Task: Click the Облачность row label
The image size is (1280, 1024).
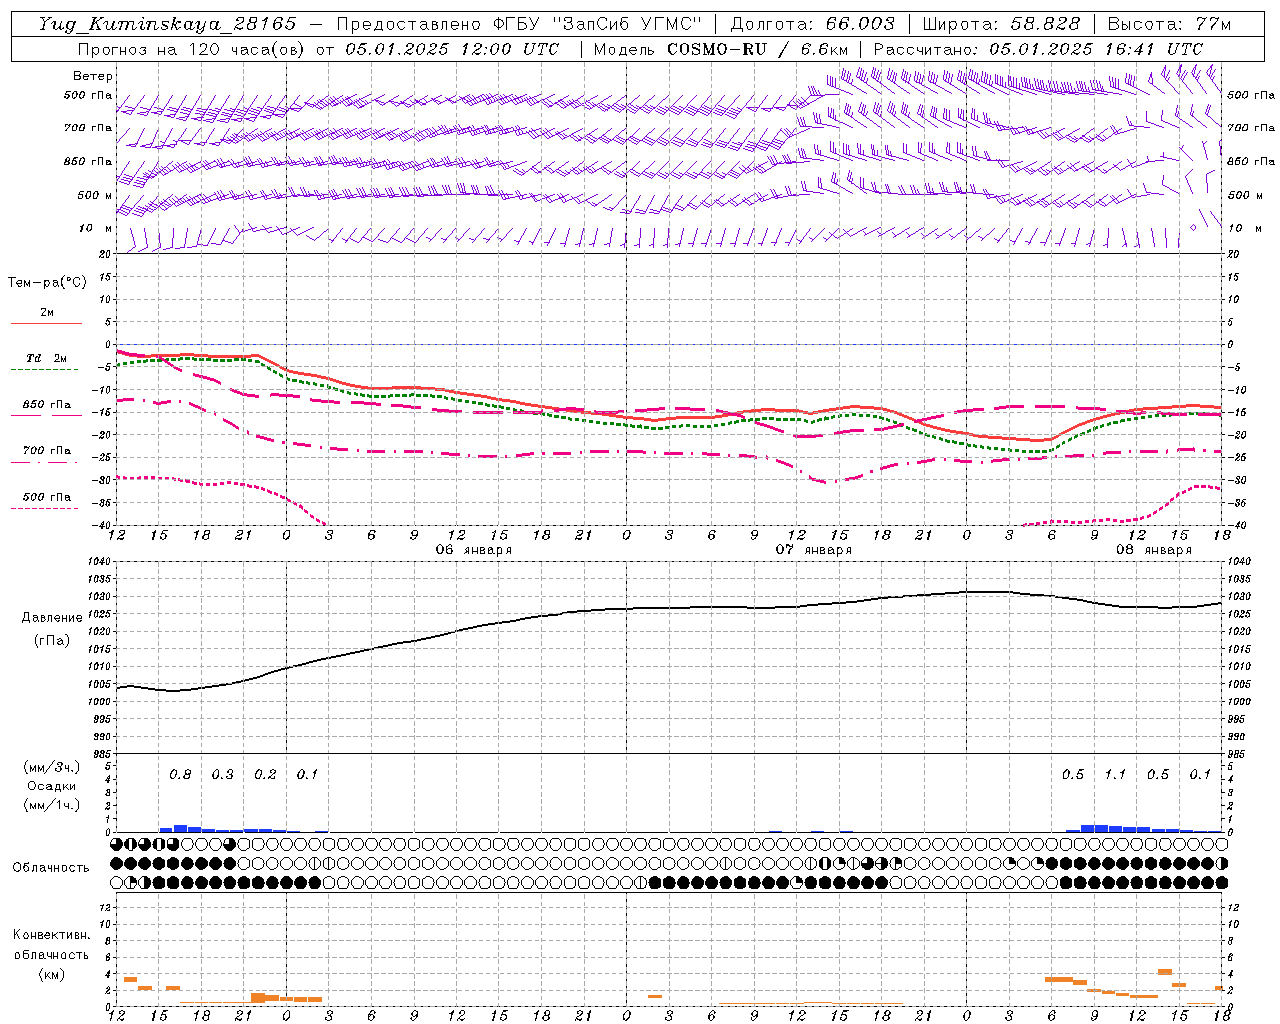Action: point(51,867)
